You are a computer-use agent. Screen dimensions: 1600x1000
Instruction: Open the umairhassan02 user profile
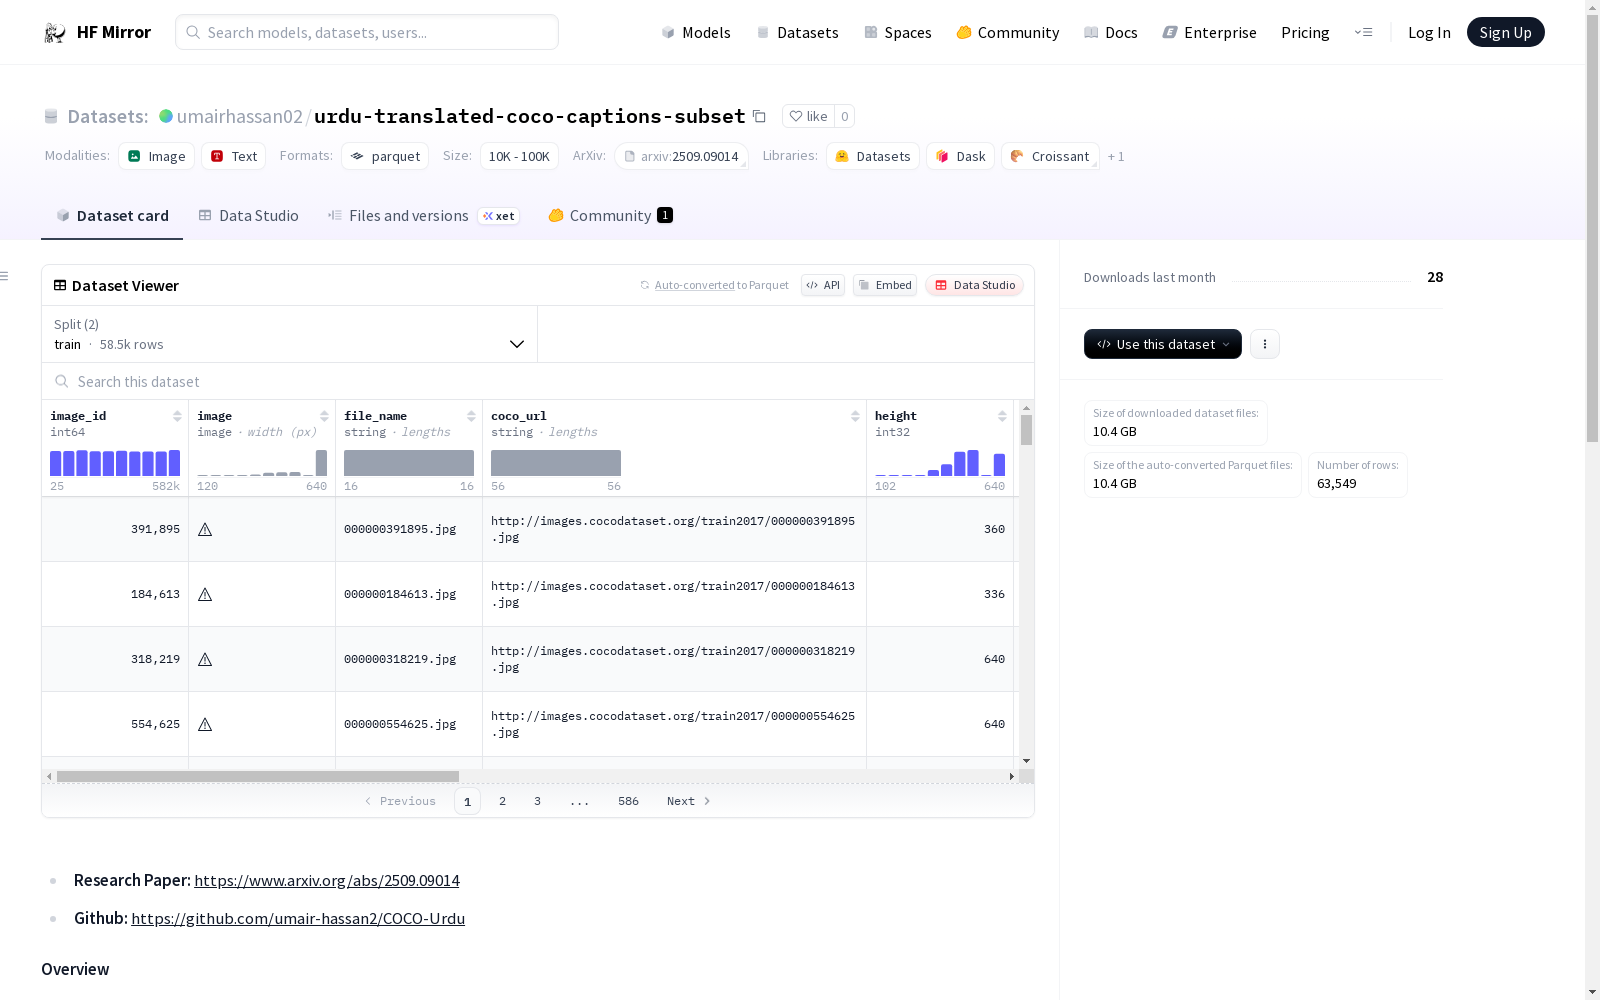pos(239,116)
